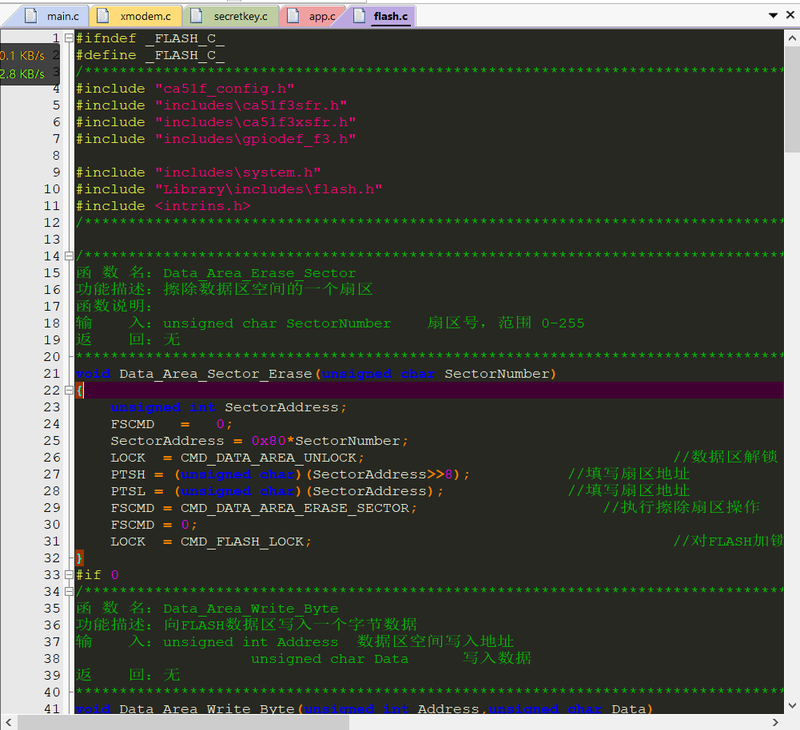Switch to the secretkey.c tab
Image resolution: width=800 pixels, height=730 pixels.
(x=231, y=16)
